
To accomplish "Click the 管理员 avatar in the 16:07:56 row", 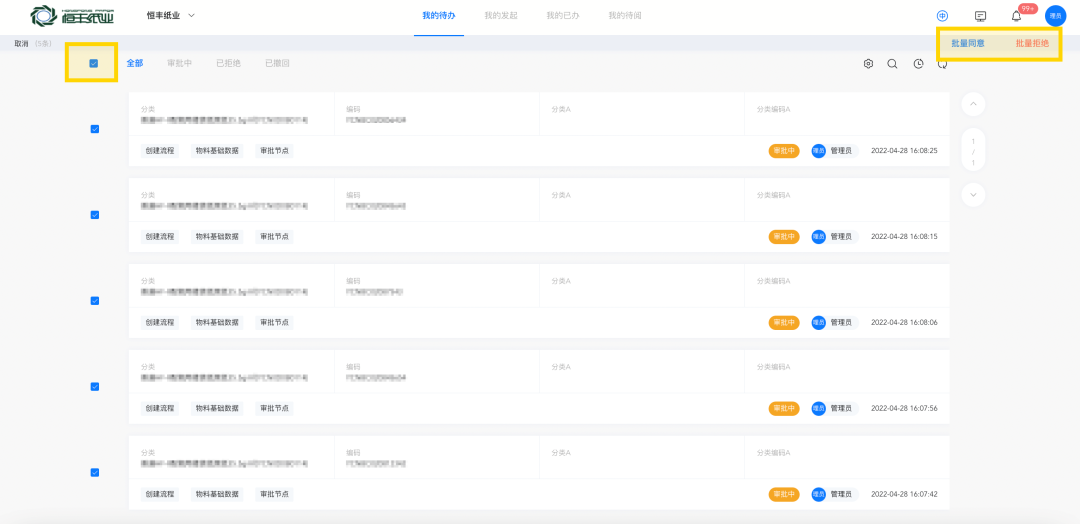I will coord(818,408).
